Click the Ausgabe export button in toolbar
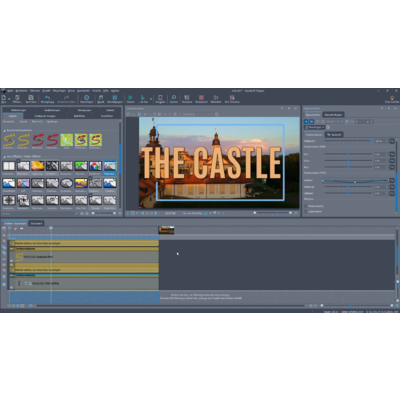 [160, 99]
